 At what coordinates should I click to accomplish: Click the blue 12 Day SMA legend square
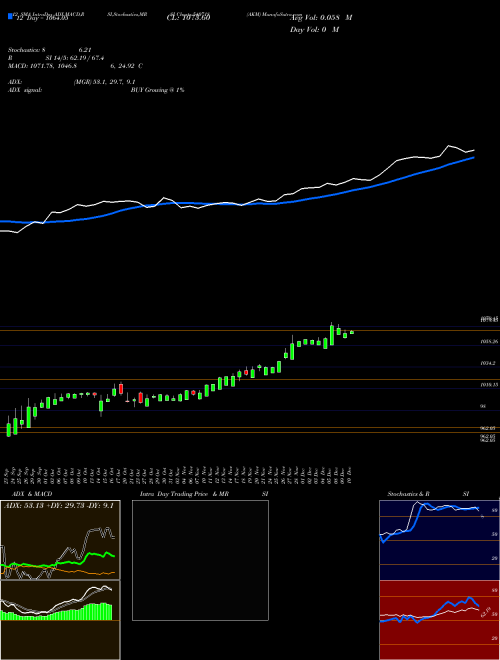tap(11, 17)
